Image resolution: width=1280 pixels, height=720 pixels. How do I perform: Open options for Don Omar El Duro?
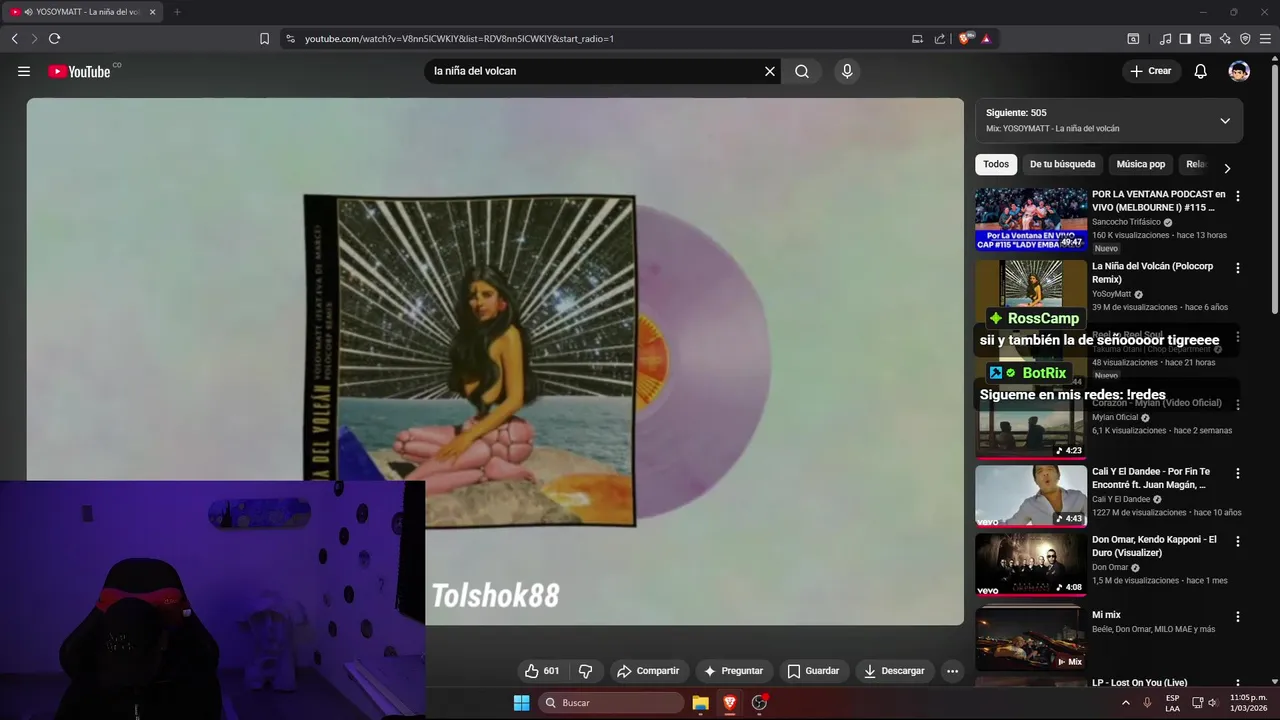click(1238, 541)
